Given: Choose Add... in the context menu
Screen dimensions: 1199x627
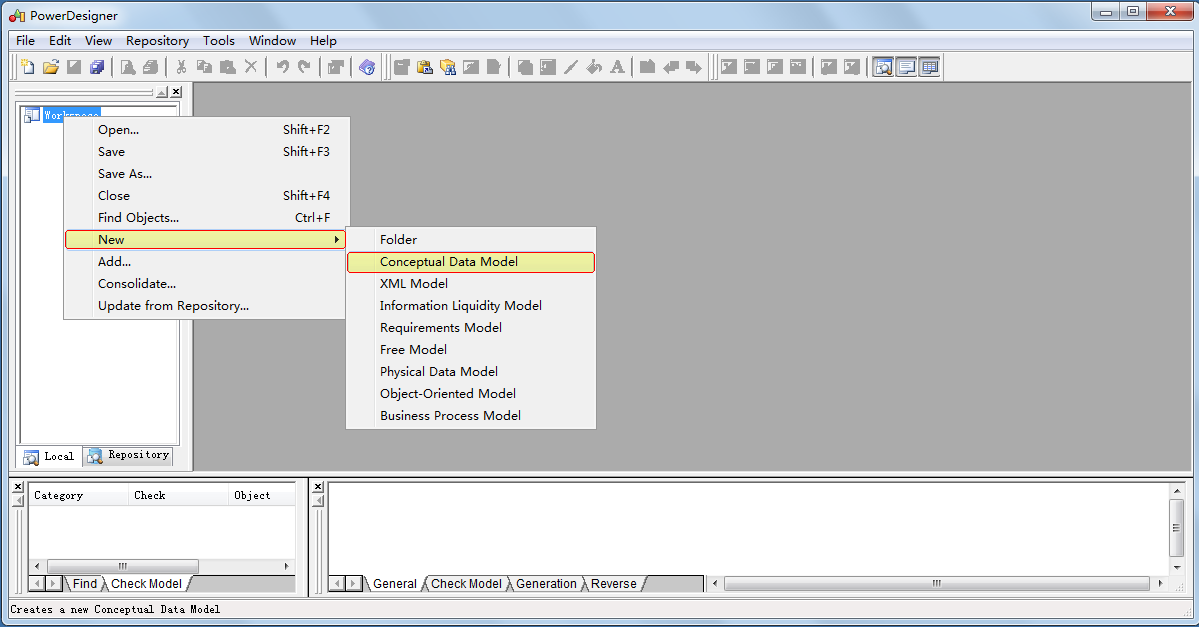Looking at the screenshot, I should [206, 262].
